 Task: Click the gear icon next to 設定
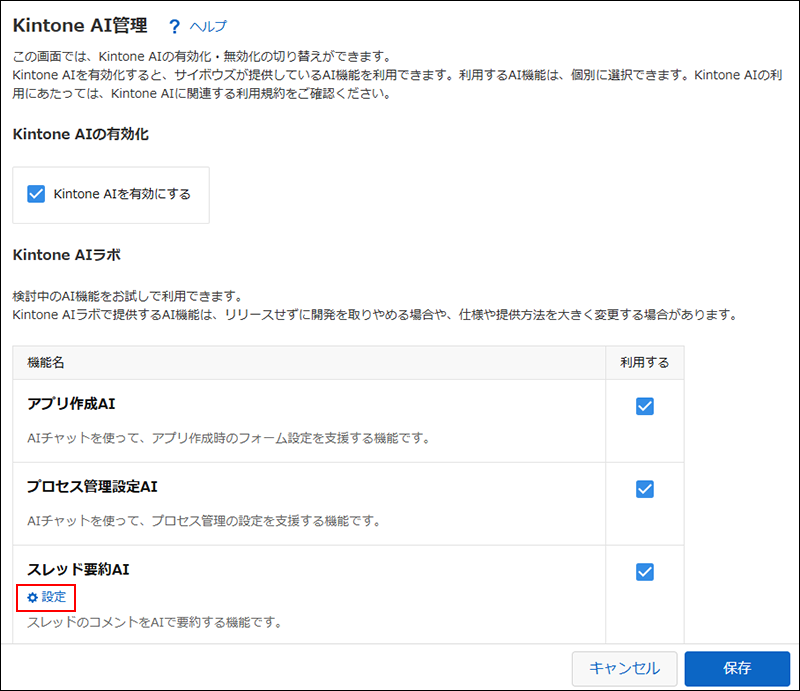[32, 598]
